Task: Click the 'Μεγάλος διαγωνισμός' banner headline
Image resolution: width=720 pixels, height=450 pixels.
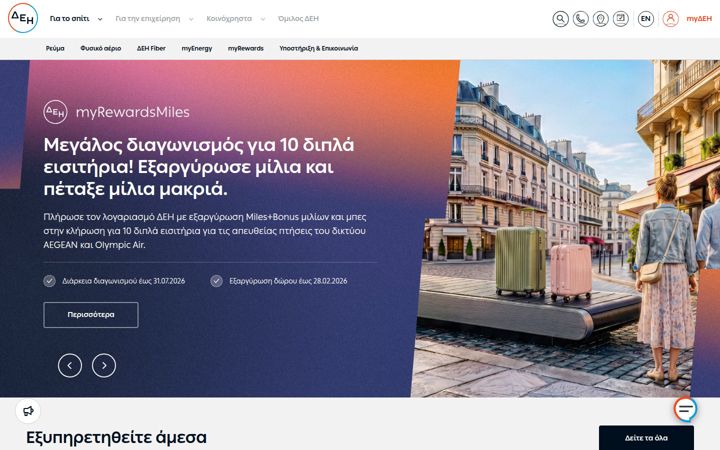Action: [199, 167]
